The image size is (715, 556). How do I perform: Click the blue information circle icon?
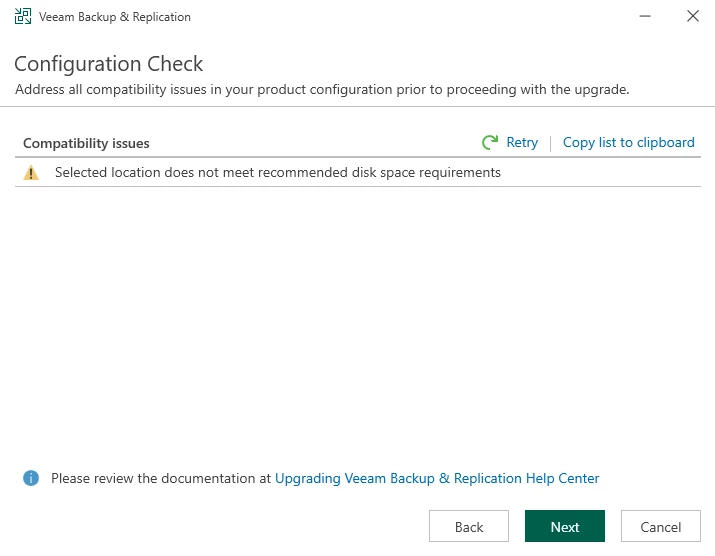[x=31, y=478]
